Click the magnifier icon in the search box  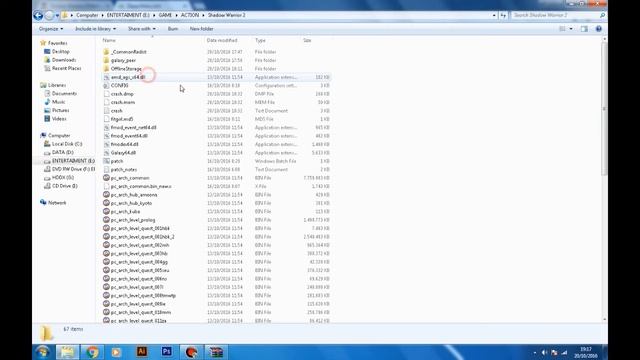click(602, 15)
